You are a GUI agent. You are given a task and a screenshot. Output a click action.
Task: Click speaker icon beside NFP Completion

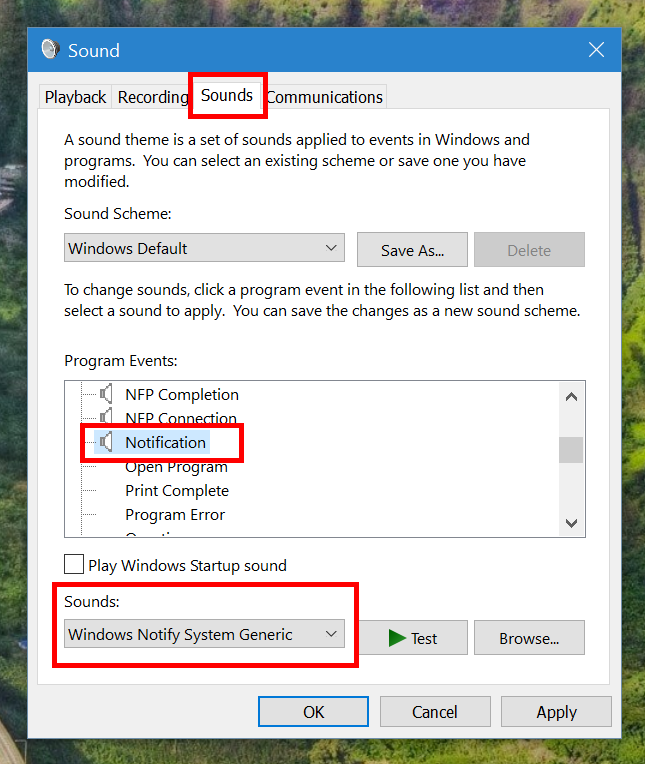point(106,394)
